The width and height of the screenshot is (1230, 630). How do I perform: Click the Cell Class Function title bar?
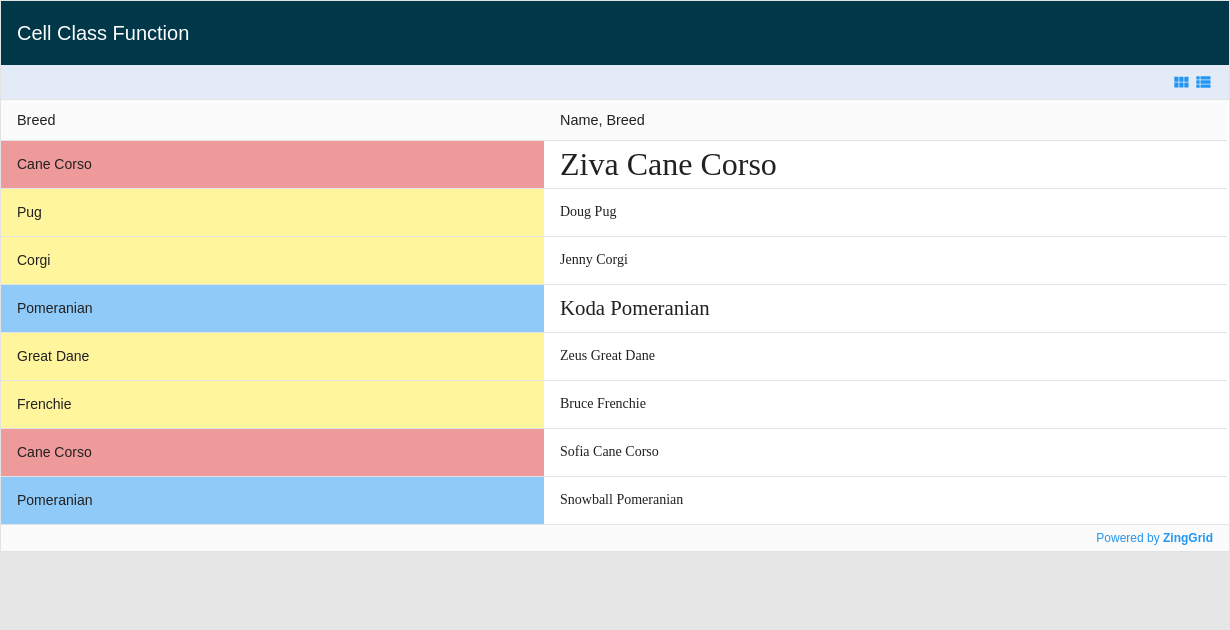click(103, 33)
